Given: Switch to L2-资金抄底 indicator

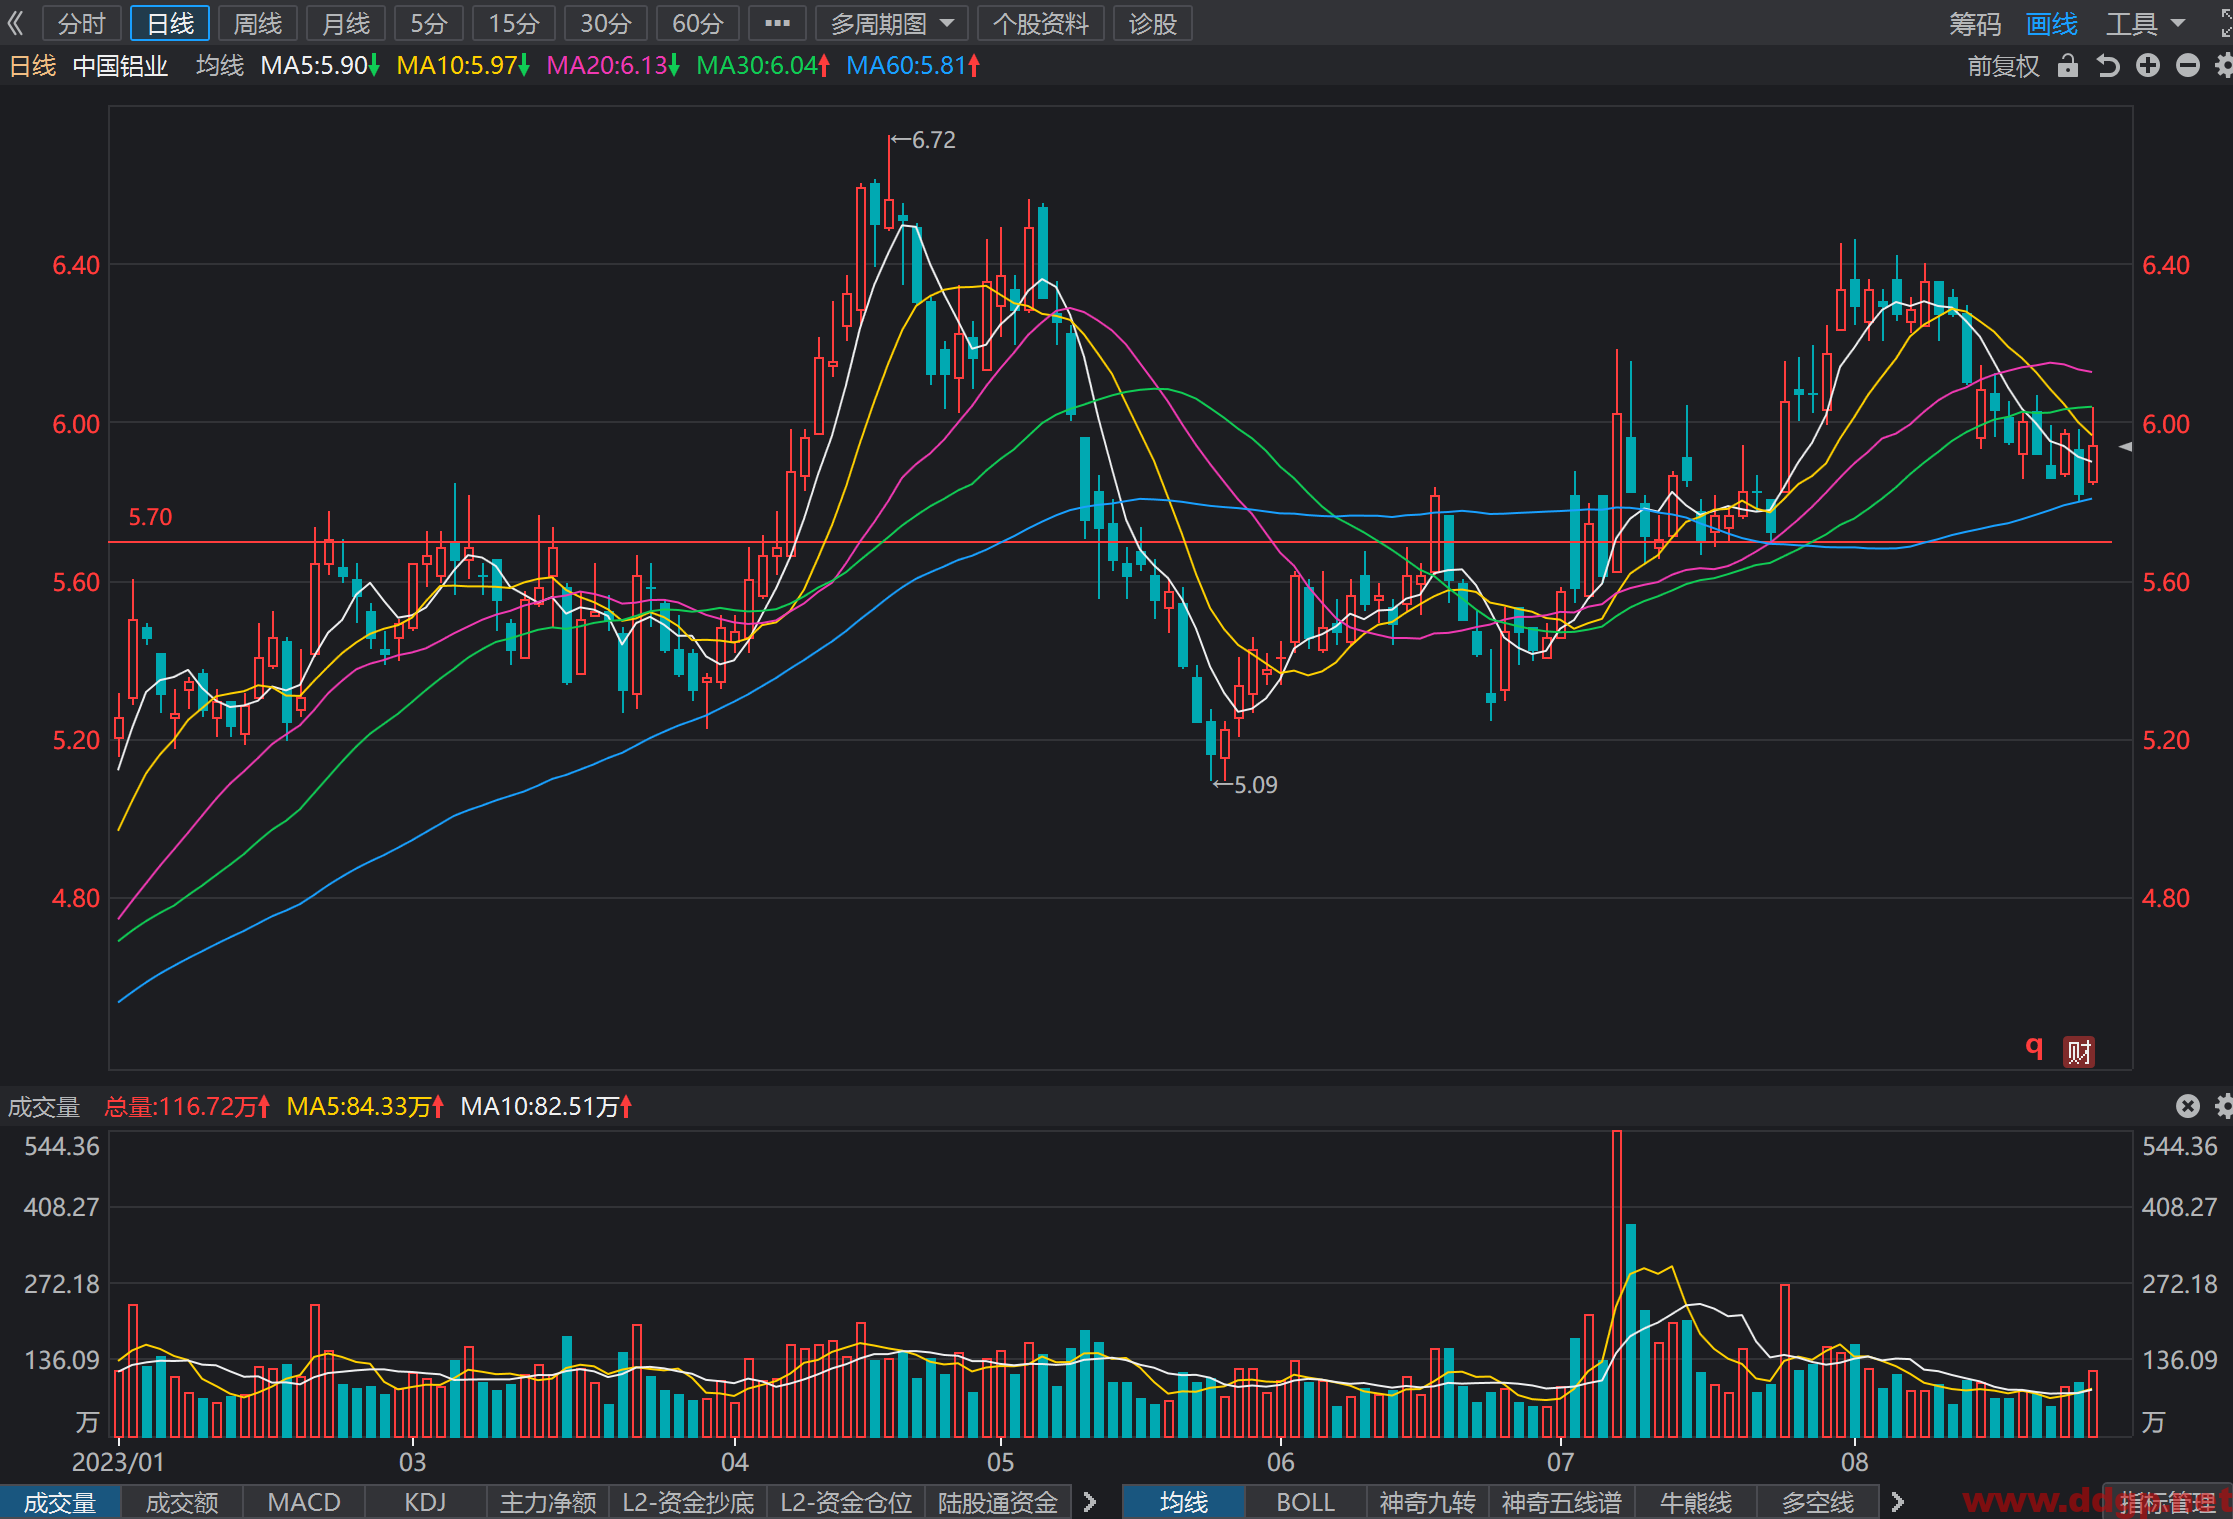Looking at the screenshot, I should point(688,1502).
